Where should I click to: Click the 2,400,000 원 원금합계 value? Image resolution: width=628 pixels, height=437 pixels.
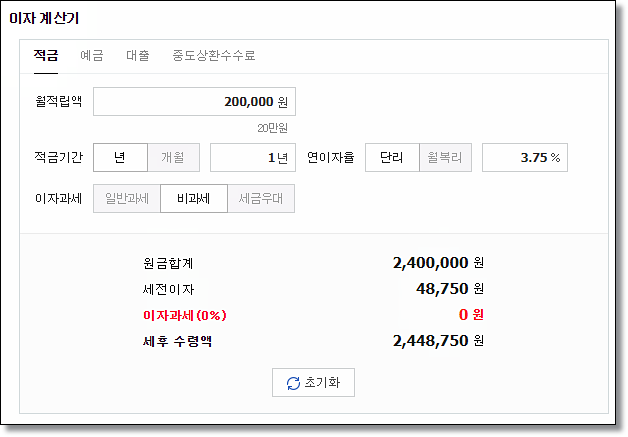(438, 263)
